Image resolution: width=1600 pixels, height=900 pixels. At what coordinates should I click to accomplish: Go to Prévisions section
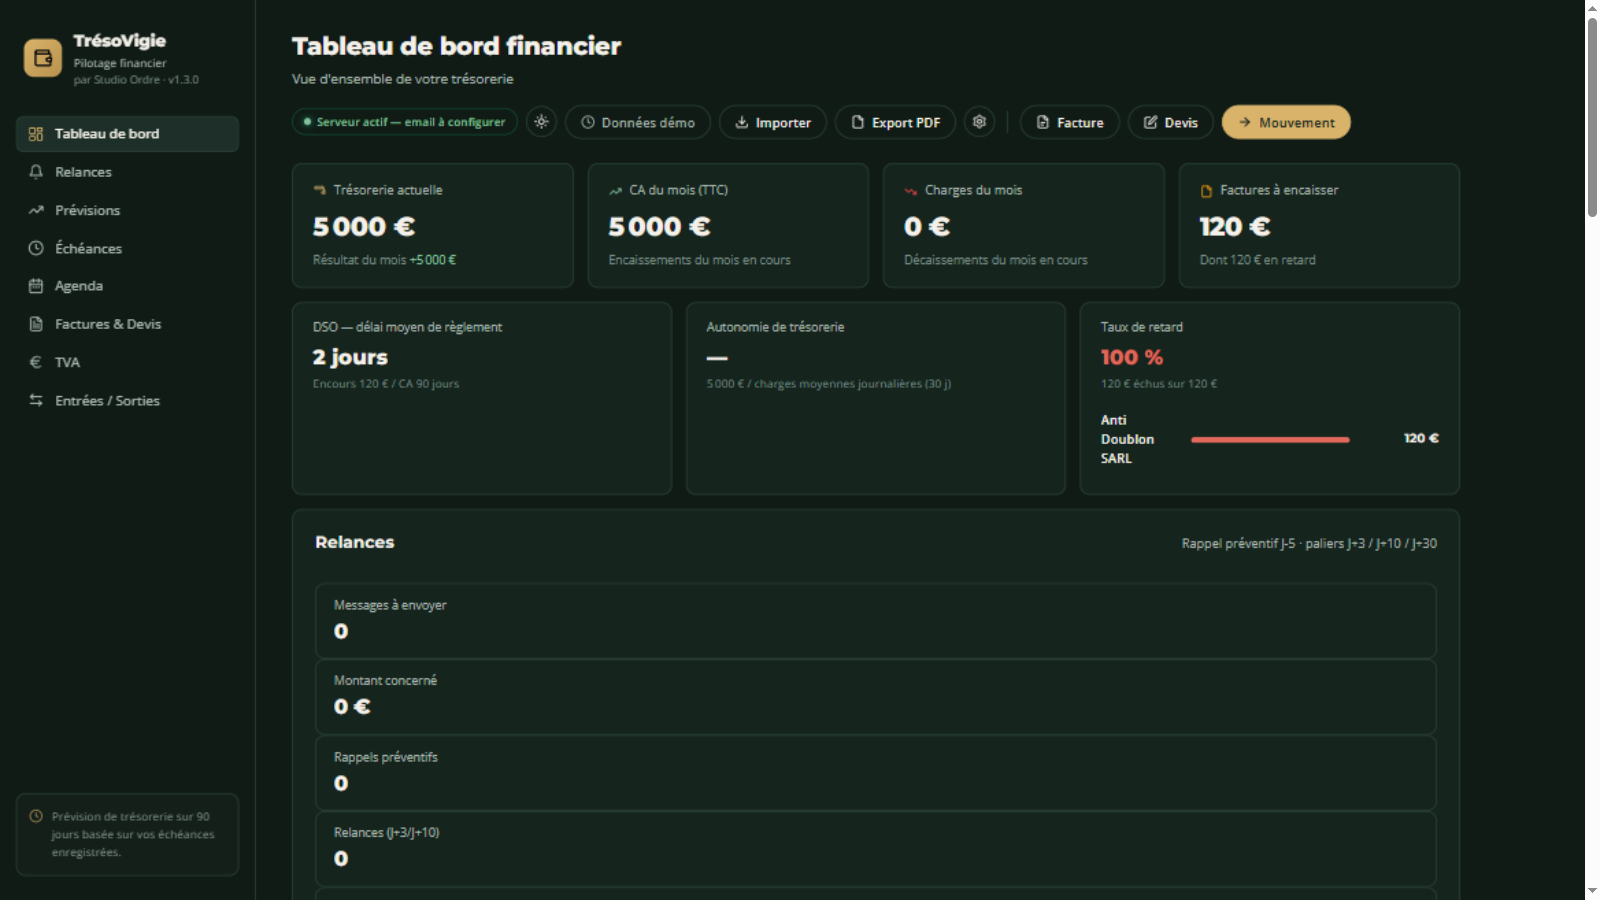[x=127, y=210]
